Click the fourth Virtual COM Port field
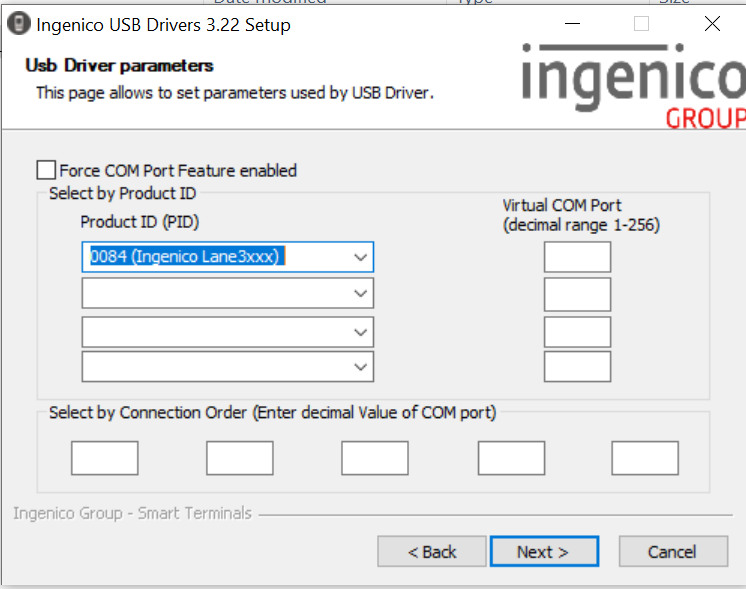 (x=577, y=366)
